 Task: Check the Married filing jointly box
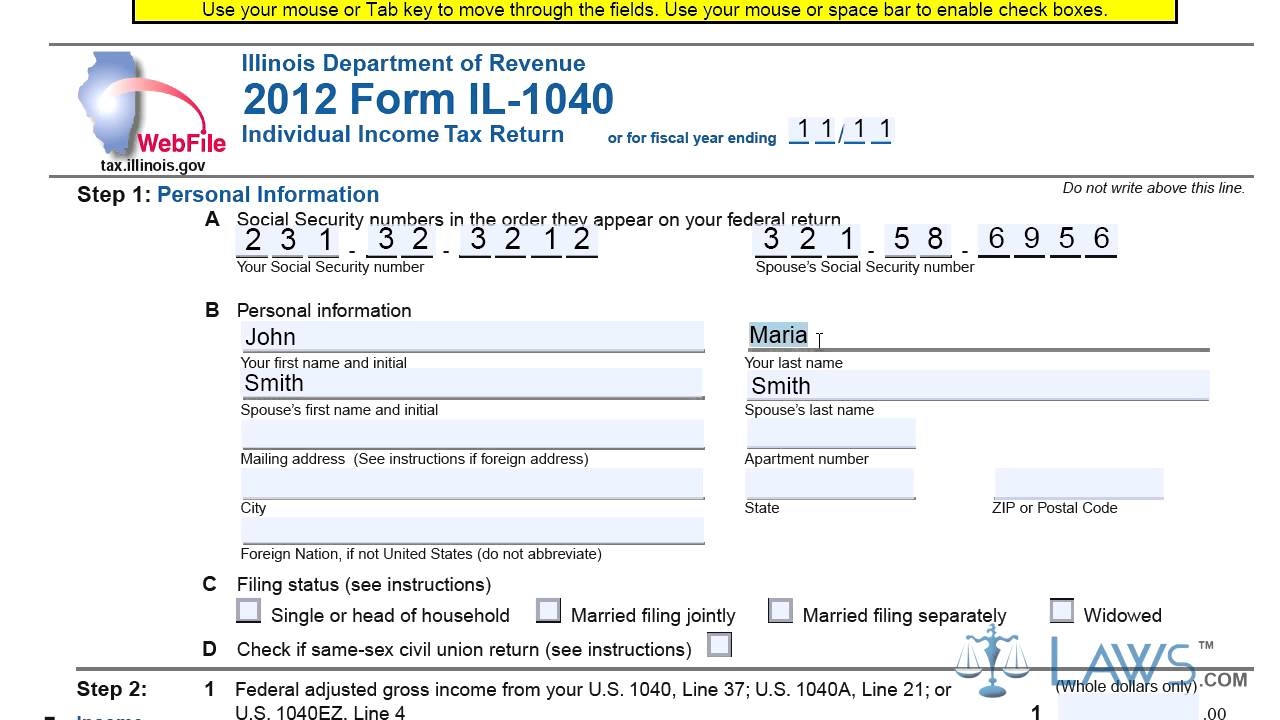[548, 610]
